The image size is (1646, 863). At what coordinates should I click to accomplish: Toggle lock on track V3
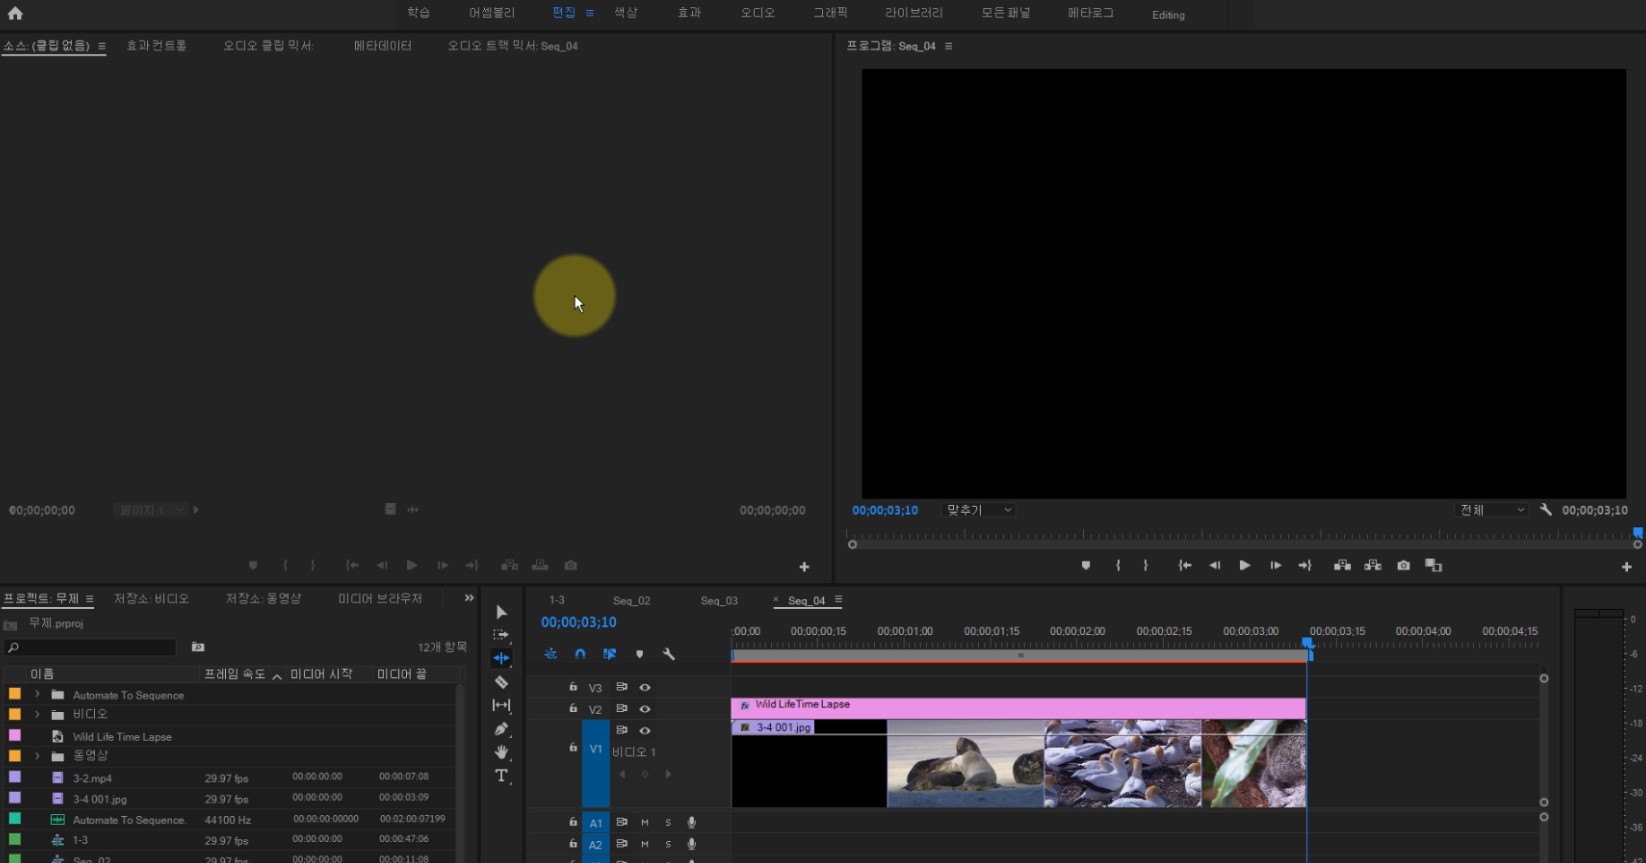pyautogui.click(x=573, y=687)
